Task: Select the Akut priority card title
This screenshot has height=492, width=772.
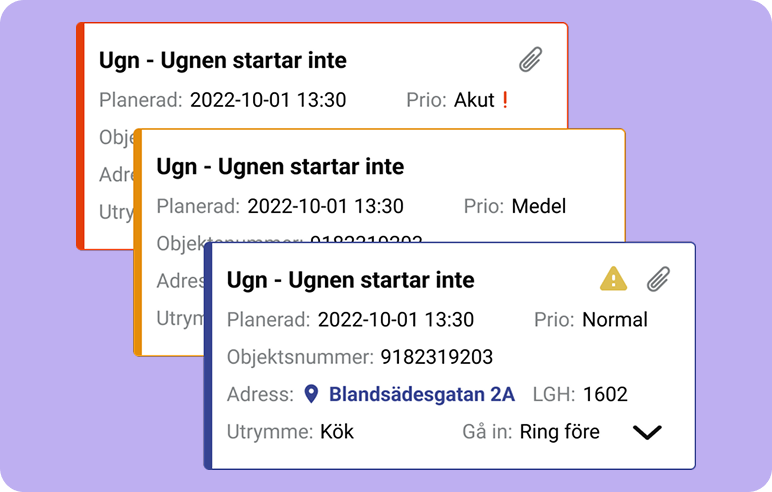Action: coord(222,60)
